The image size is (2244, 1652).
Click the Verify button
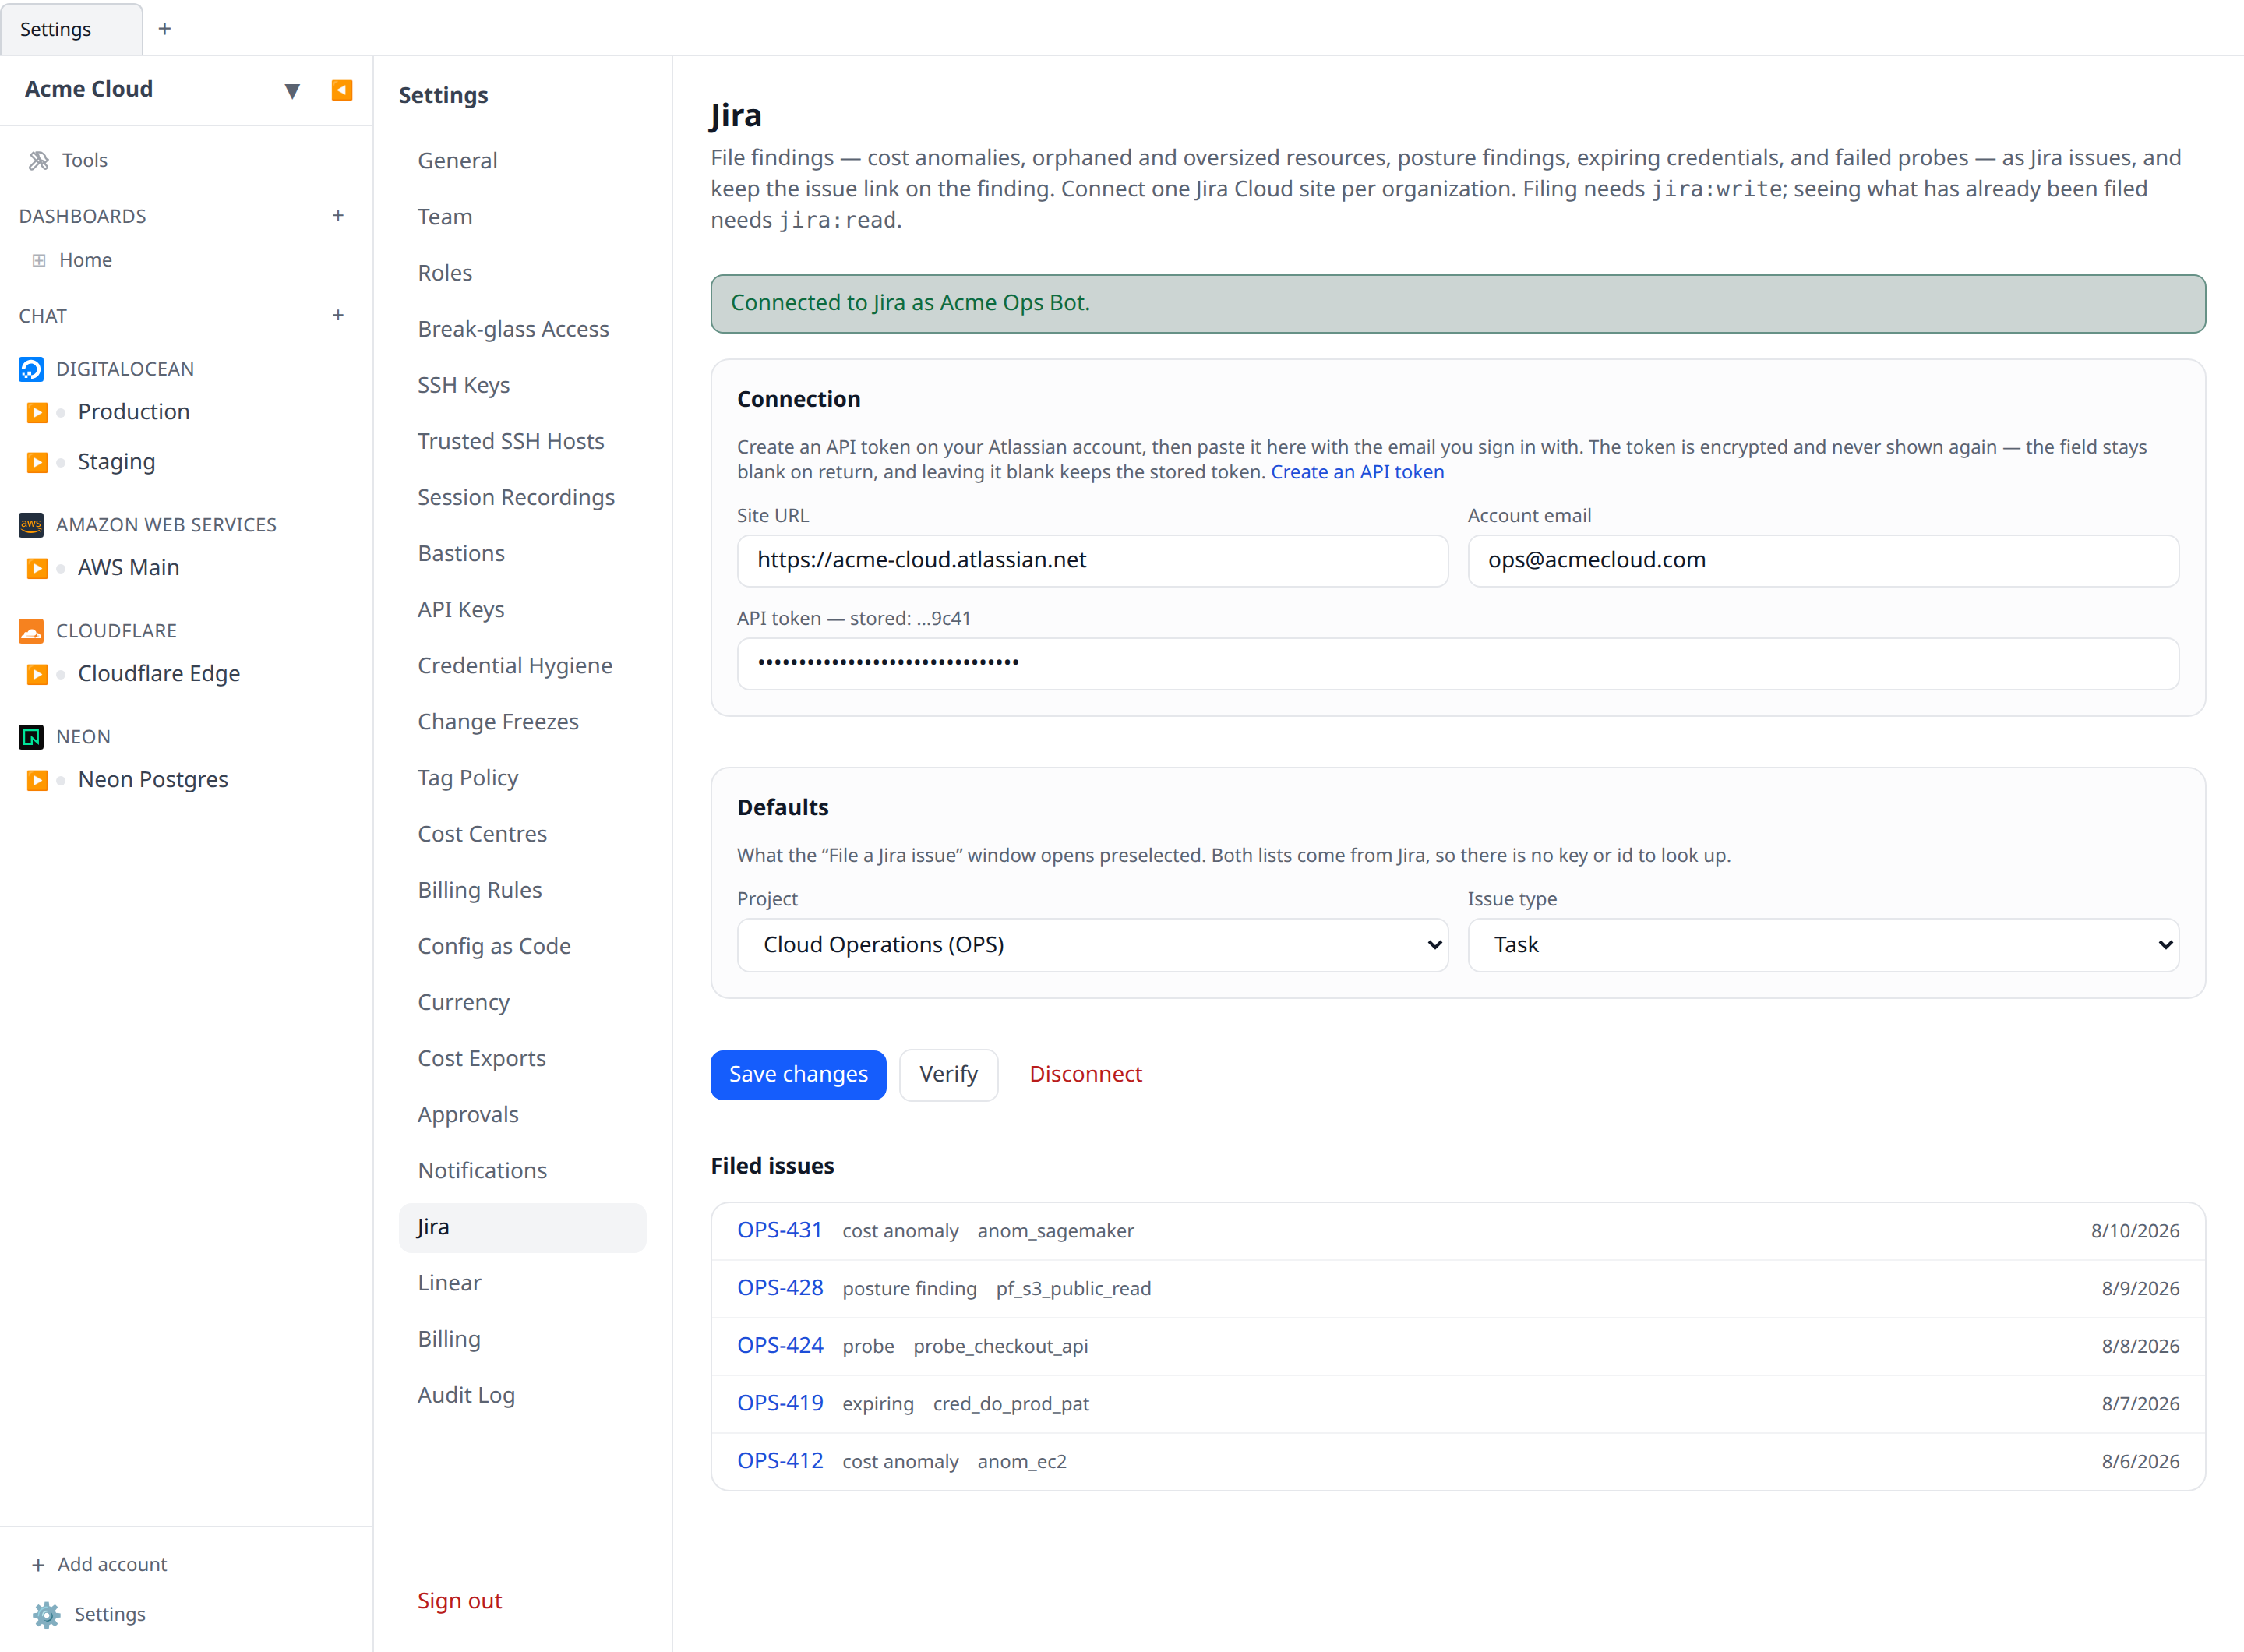pos(948,1075)
